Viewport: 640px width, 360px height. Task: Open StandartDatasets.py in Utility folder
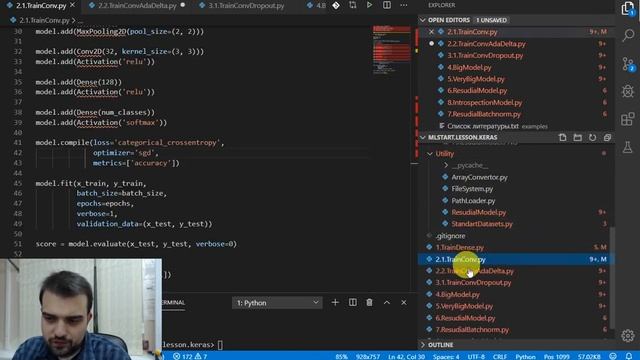pyautogui.click(x=482, y=224)
